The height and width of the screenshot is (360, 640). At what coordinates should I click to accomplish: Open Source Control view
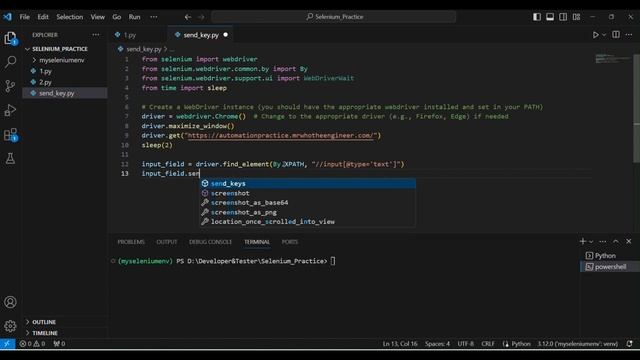[x=10, y=86]
